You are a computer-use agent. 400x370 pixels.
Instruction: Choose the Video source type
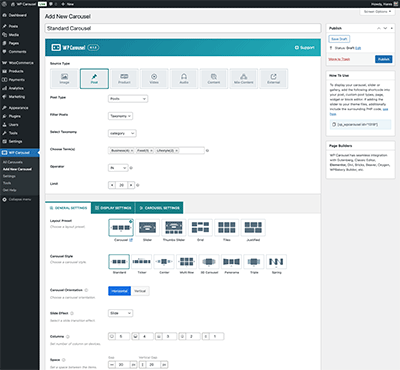click(x=154, y=79)
